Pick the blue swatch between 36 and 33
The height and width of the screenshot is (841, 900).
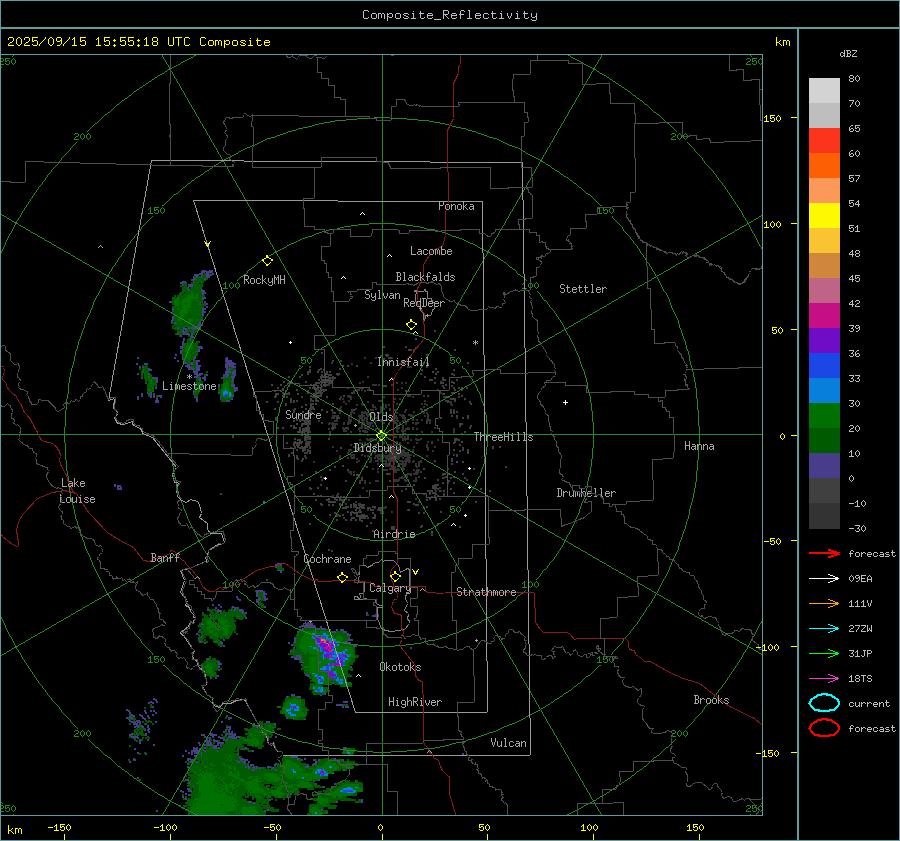pos(824,366)
